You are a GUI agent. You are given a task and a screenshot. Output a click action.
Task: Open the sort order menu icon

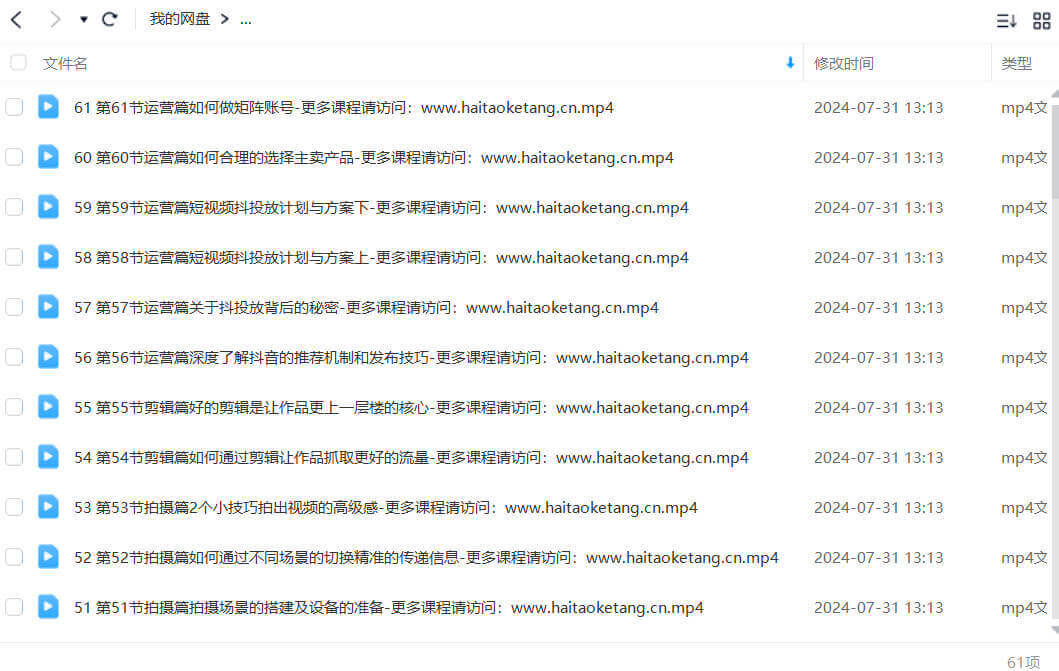[1006, 21]
